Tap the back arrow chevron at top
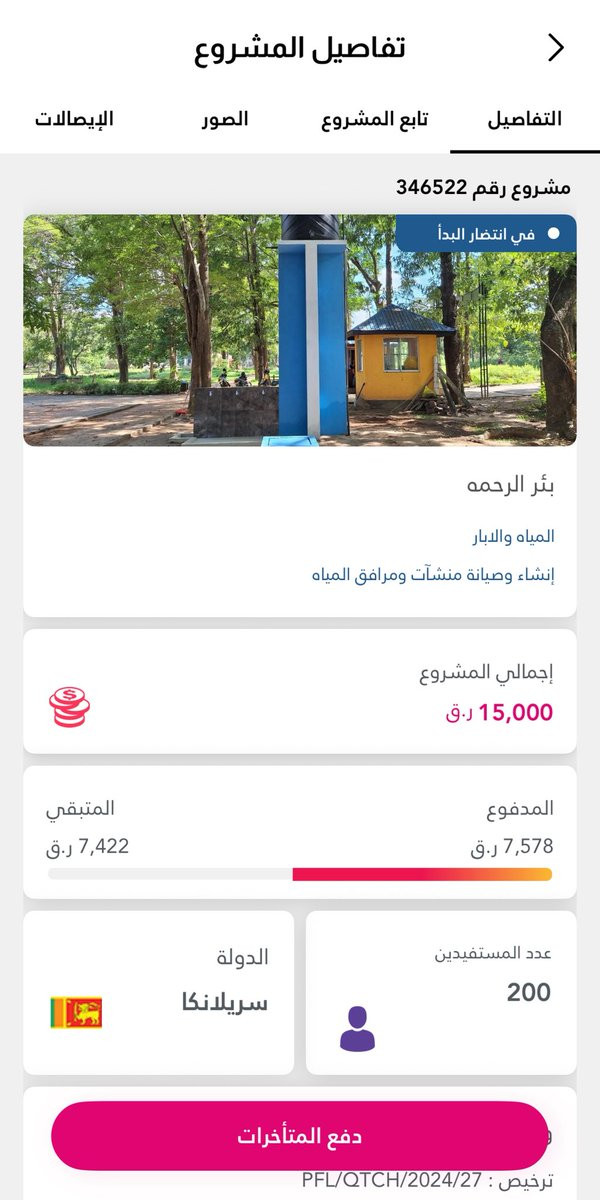600x1200 pixels. pos(556,47)
